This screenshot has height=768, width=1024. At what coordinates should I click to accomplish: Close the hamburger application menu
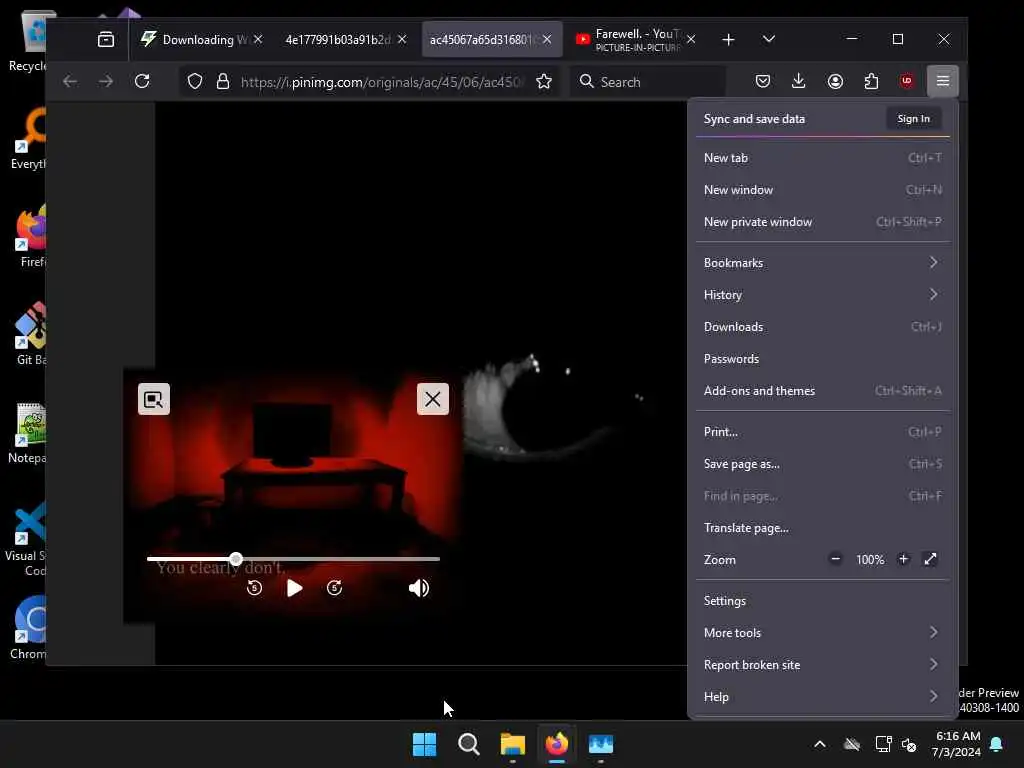click(942, 81)
